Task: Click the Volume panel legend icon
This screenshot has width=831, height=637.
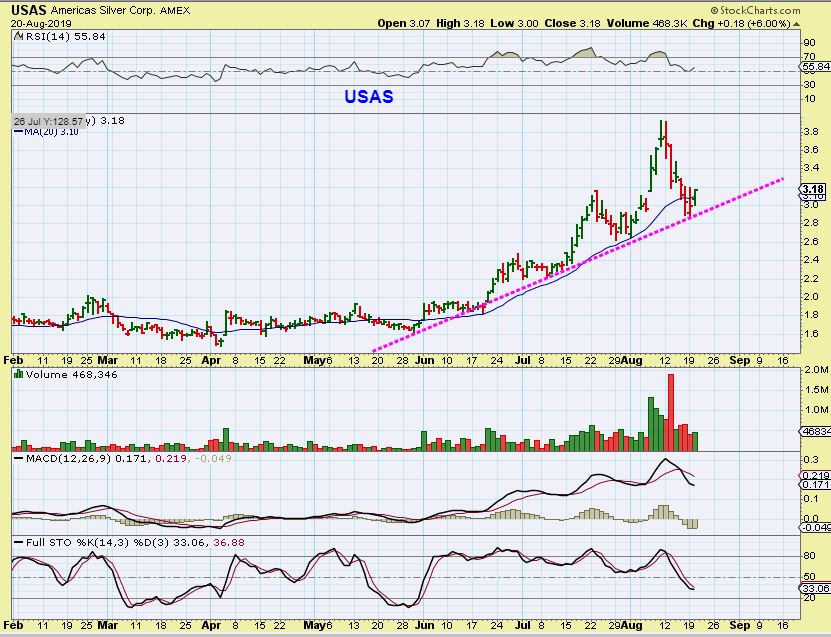Action: click(18, 374)
